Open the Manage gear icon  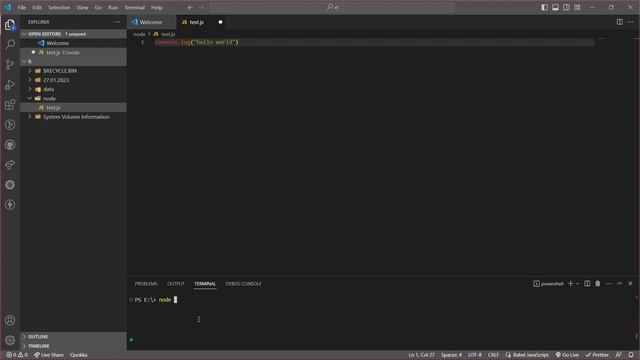pyautogui.click(x=10, y=340)
